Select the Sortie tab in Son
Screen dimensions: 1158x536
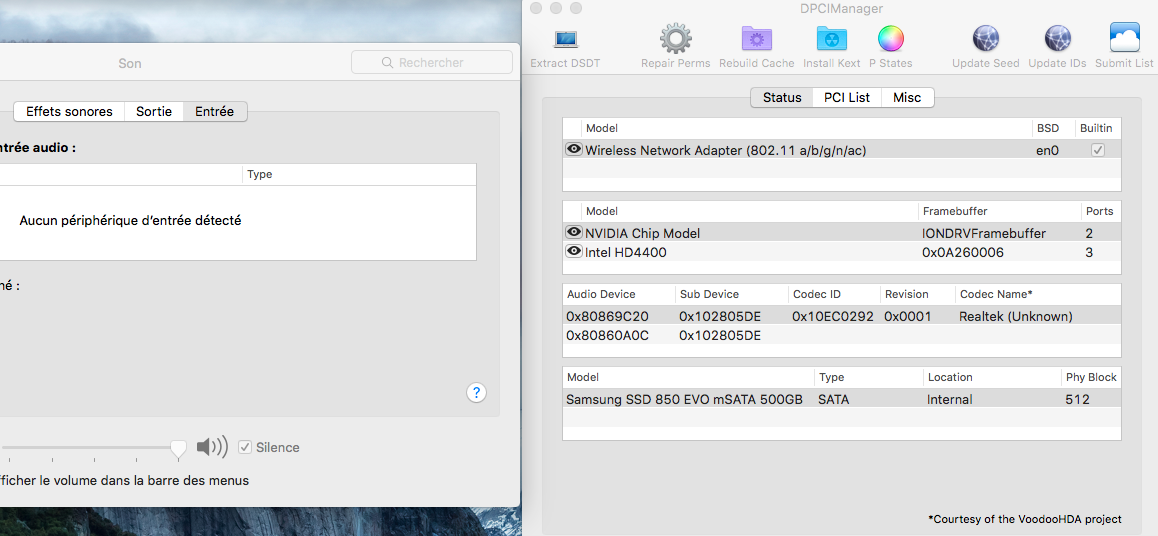point(154,111)
